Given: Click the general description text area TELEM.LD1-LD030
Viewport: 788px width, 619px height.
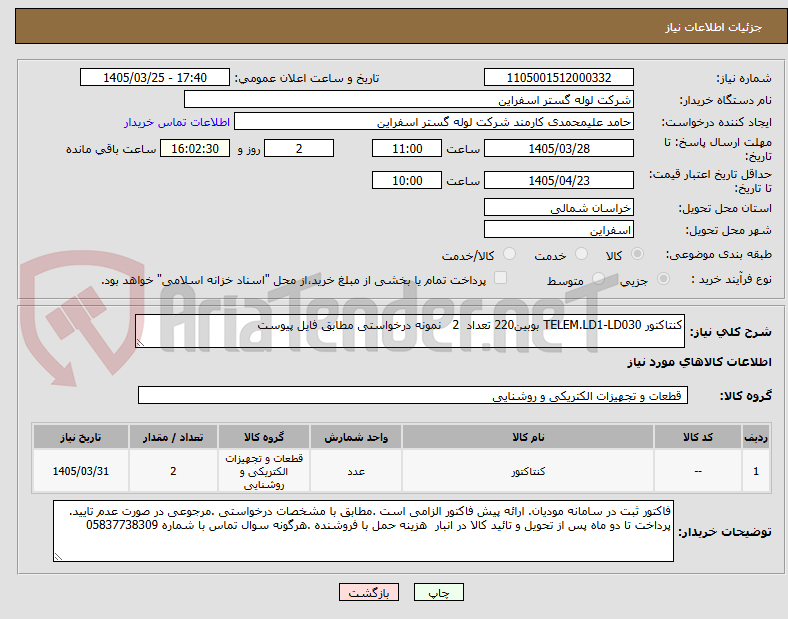Looking at the screenshot, I should point(410,331).
